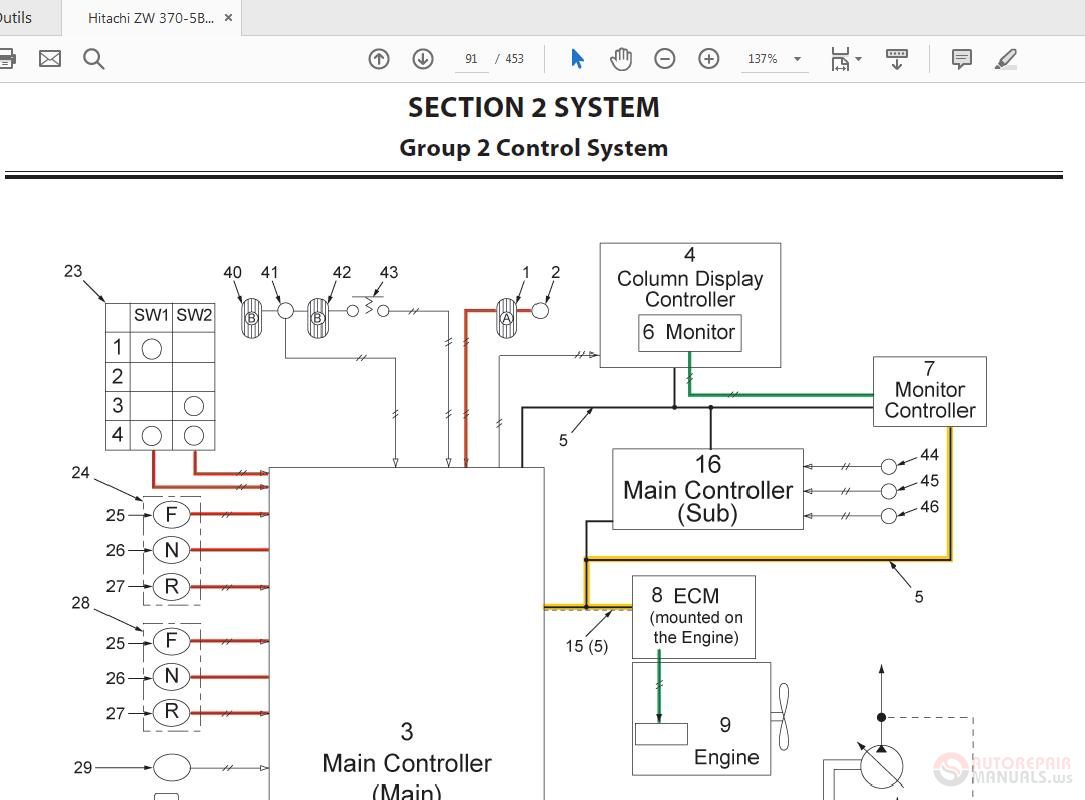Image resolution: width=1085 pixels, height=800 pixels.
Task: Switch to the Outils tab
Action: pos(16,18)
